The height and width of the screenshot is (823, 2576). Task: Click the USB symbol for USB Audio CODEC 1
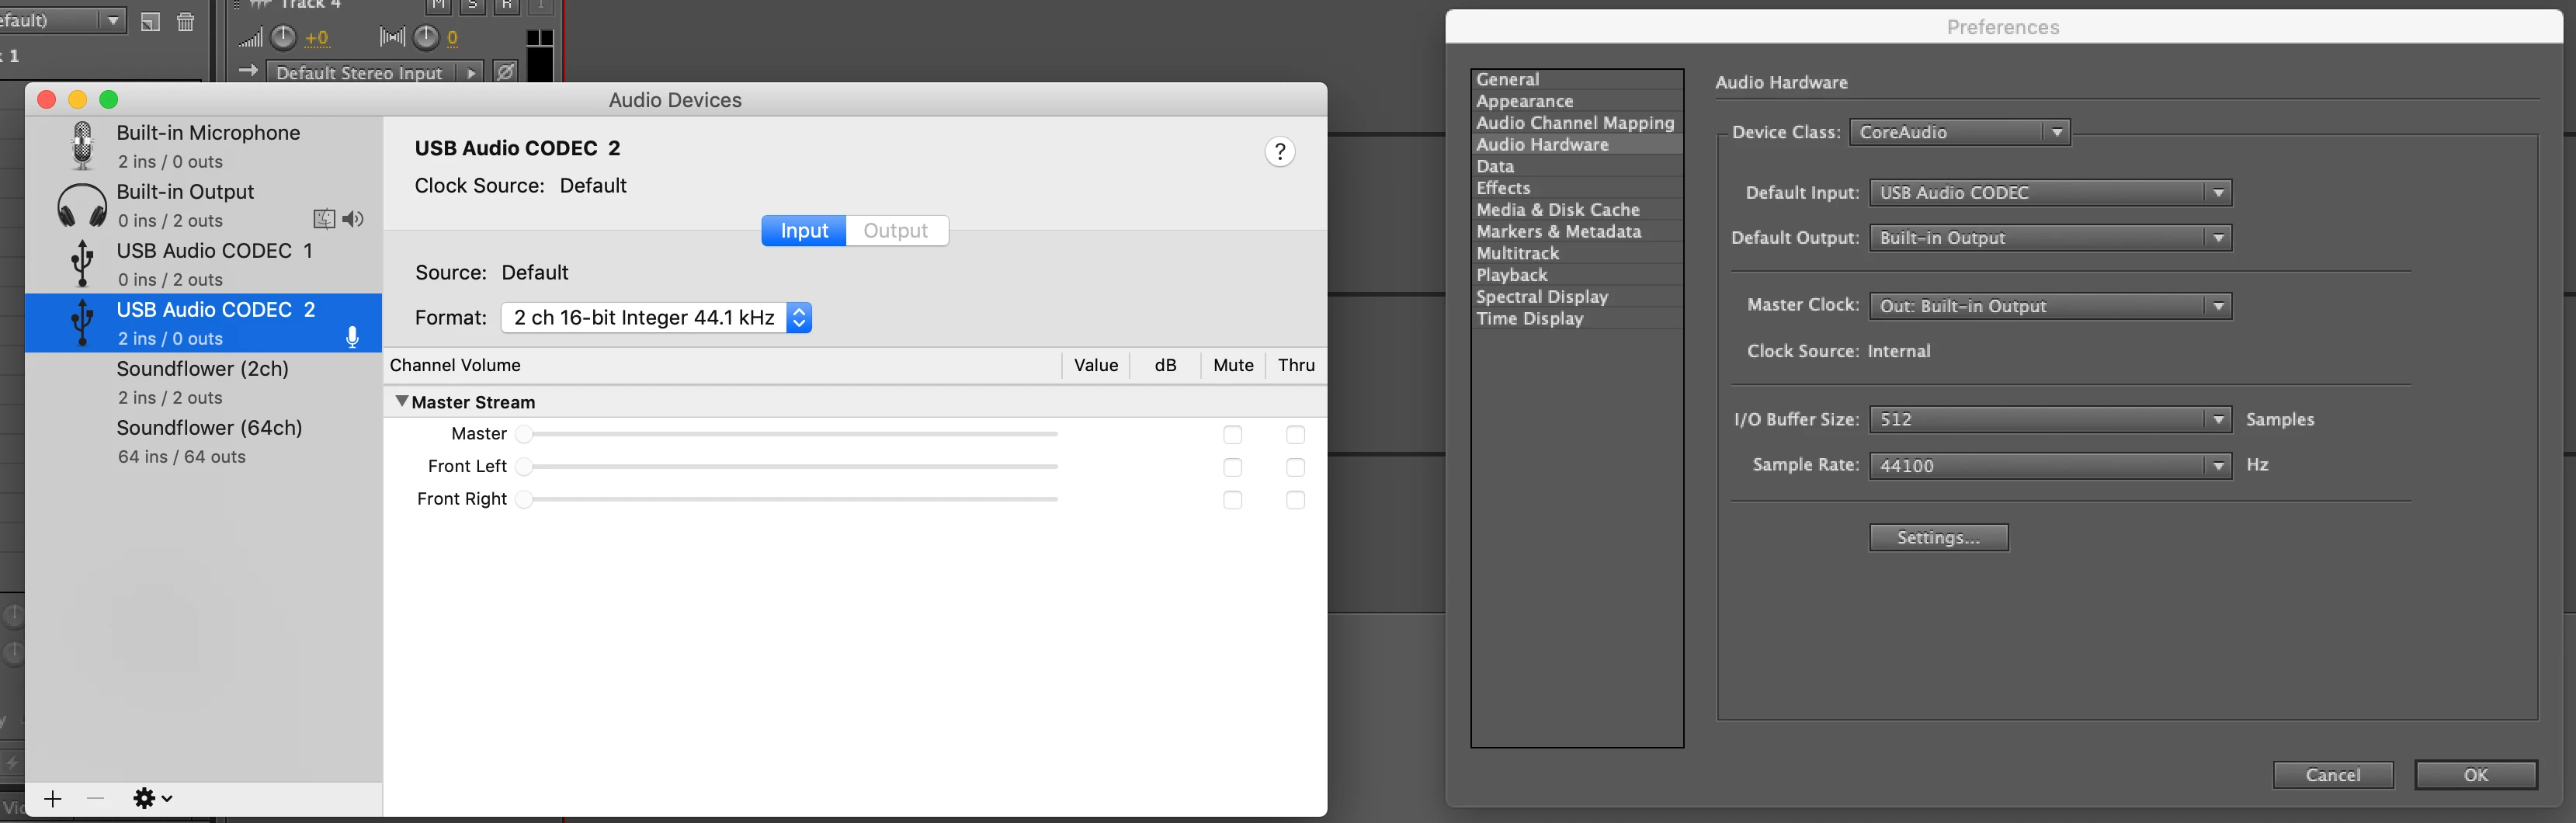pyautogui.click(x=83, y=264)
